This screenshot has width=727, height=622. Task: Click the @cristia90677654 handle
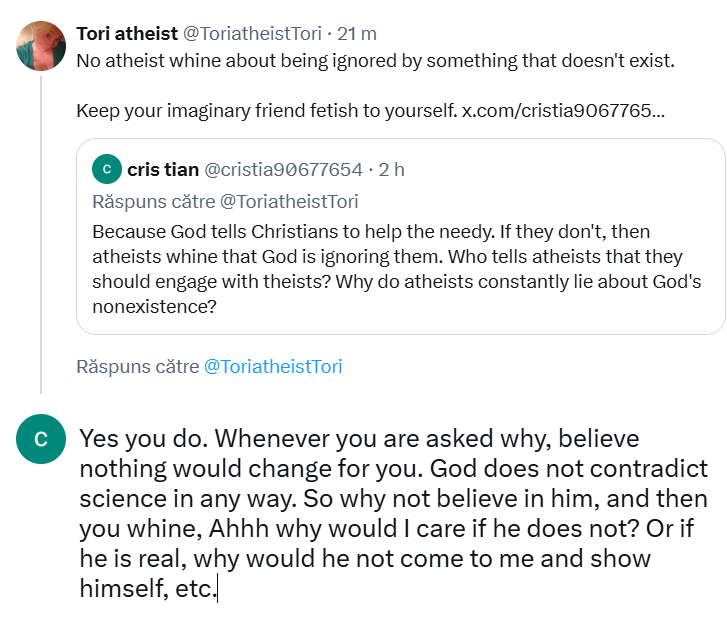pyautogui.click(x=283, y=169)
